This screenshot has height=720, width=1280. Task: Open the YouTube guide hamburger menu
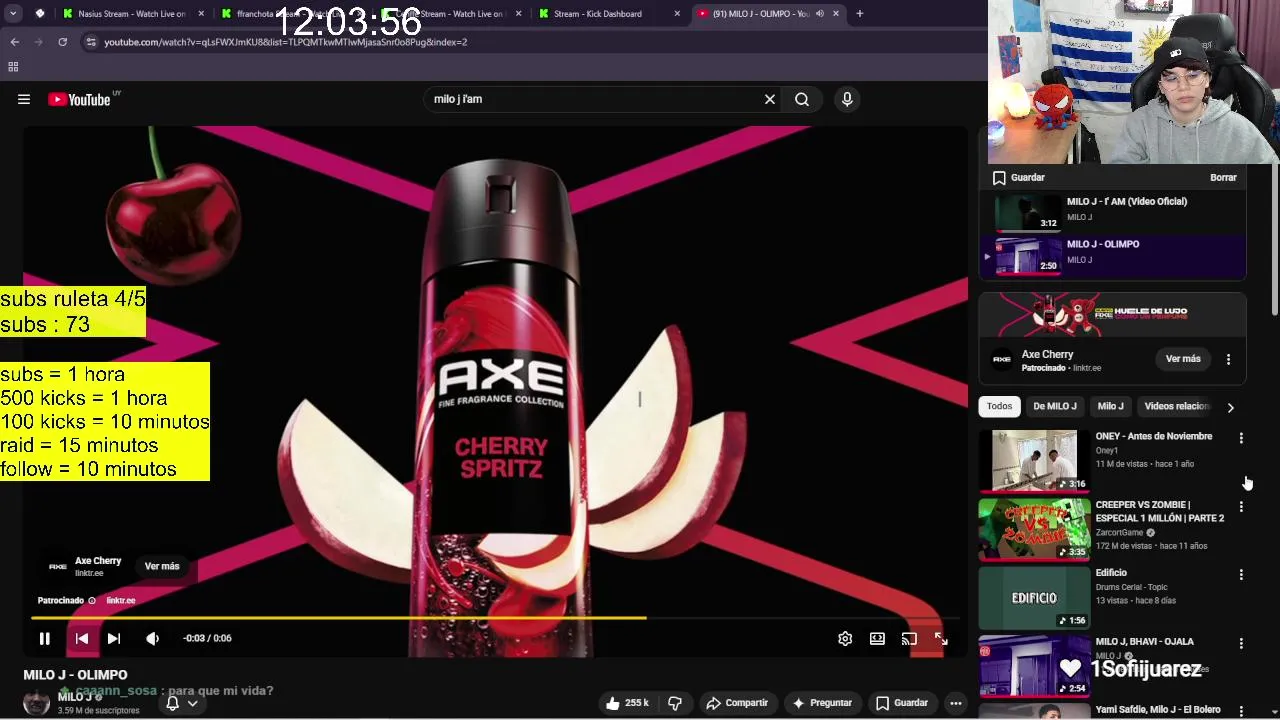[x=24, y=99]
